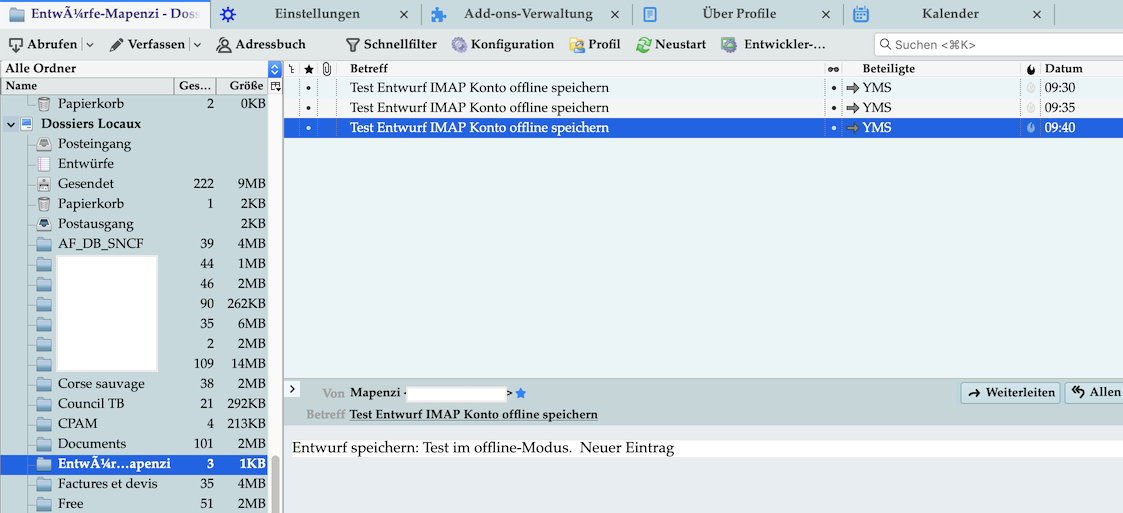Click the Weiterleiten forward button

pos(1010,393)
